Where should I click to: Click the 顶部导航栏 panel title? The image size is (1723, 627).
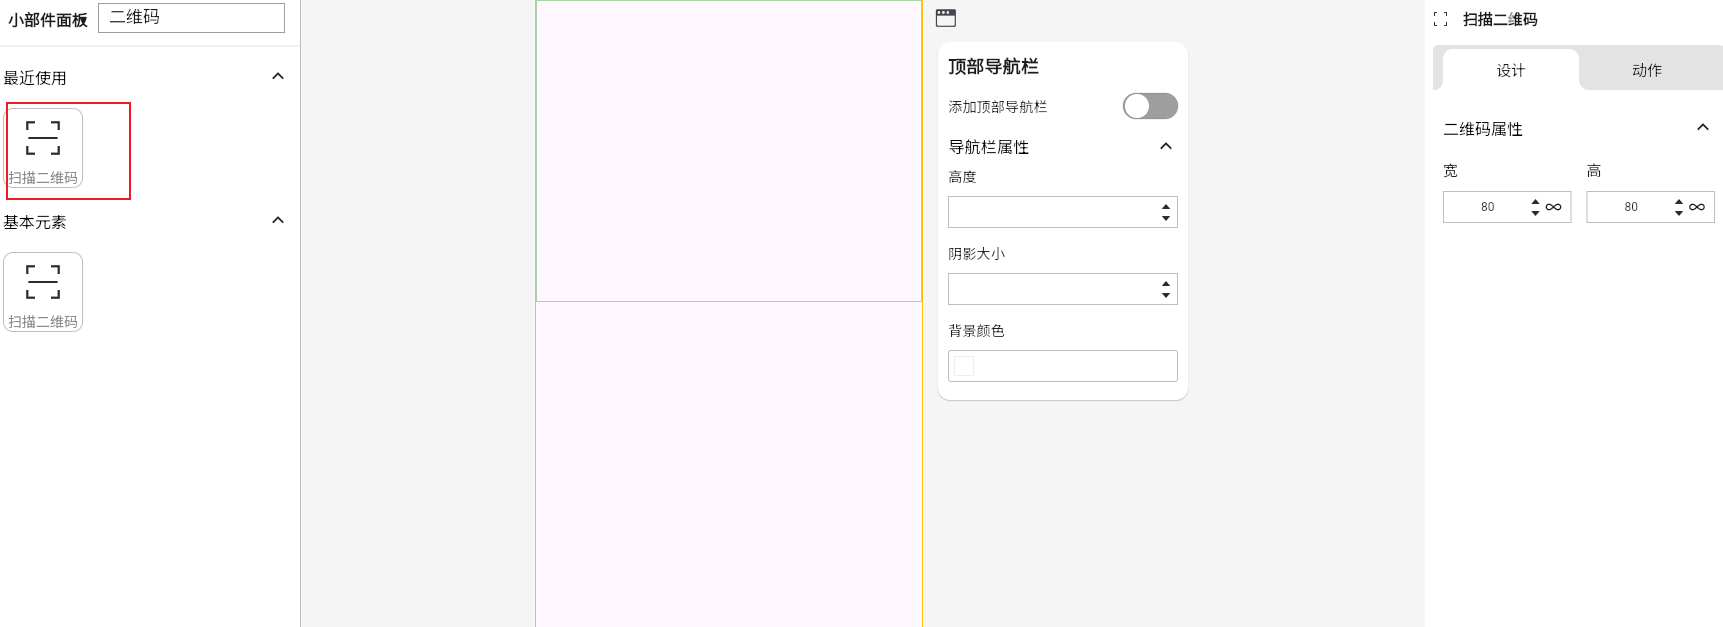pos(993,66)
